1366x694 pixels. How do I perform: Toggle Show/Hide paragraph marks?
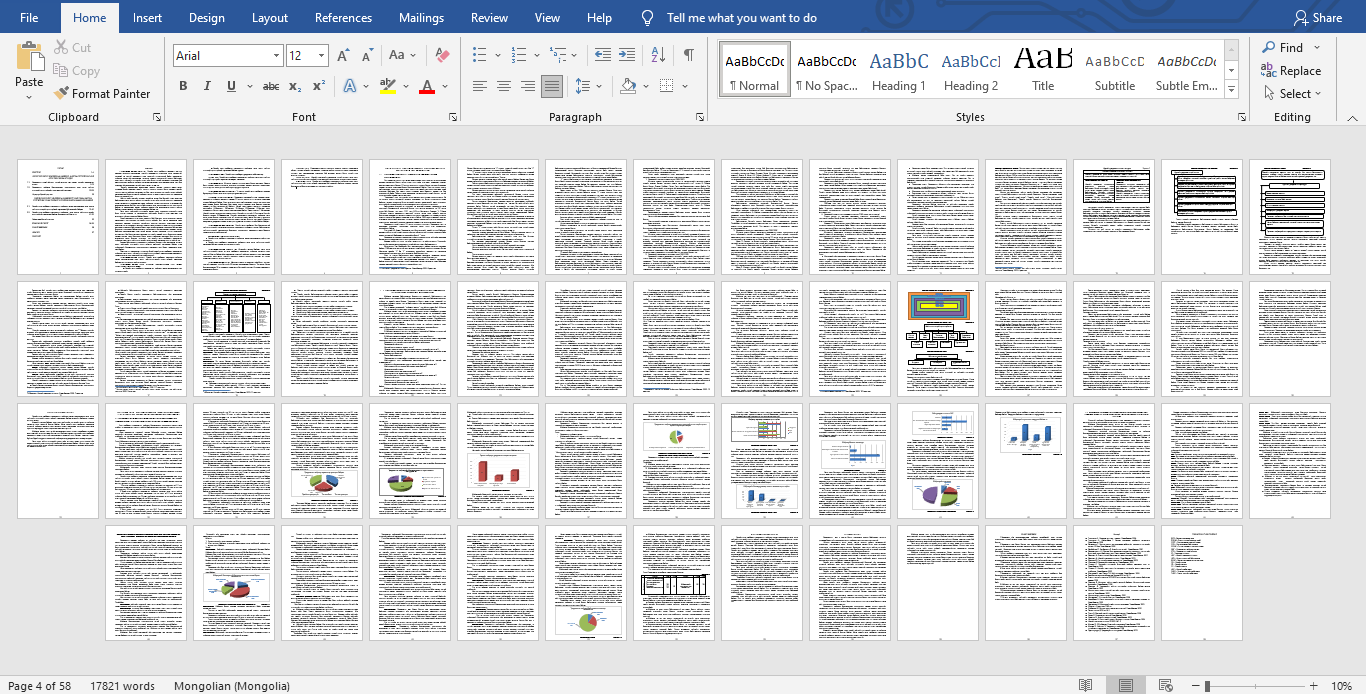(x=689, y=56)
